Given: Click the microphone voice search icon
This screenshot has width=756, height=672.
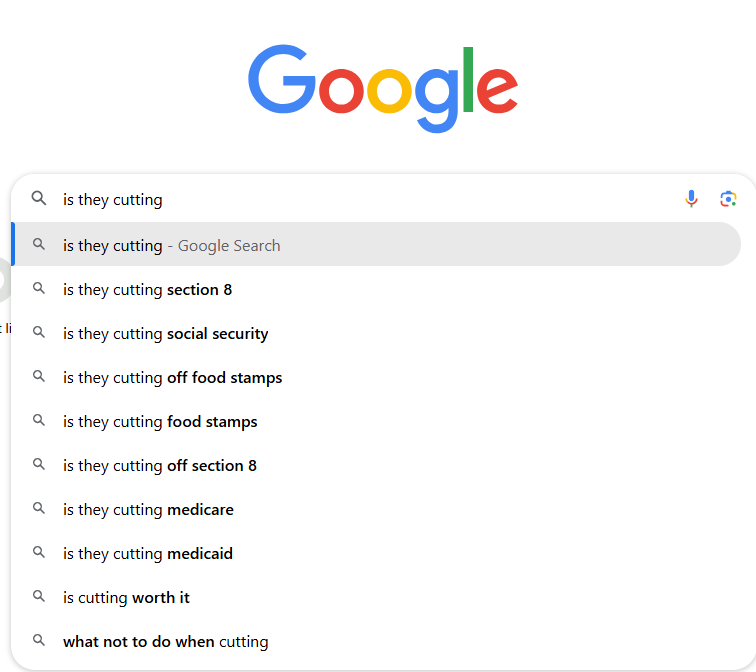Looking at the screenshot, I should 691,199.
